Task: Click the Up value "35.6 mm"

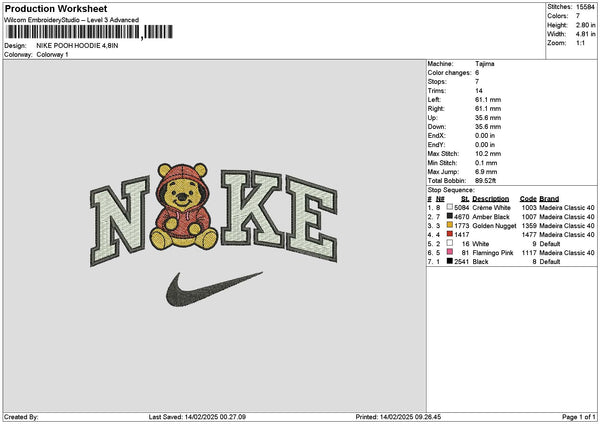Action: (488, 117)
